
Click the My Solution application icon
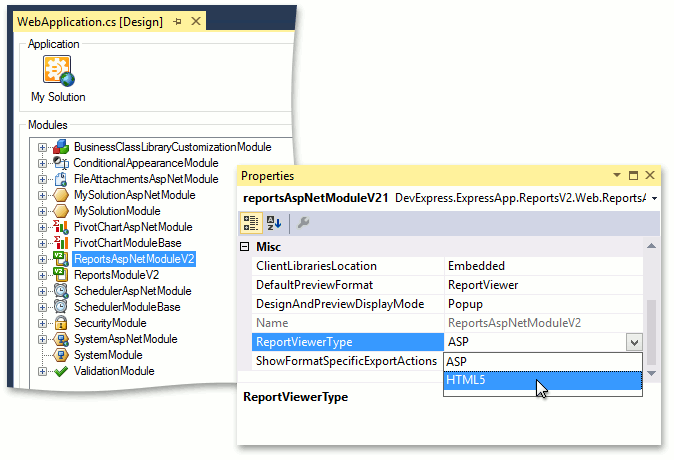pos(58,71)
